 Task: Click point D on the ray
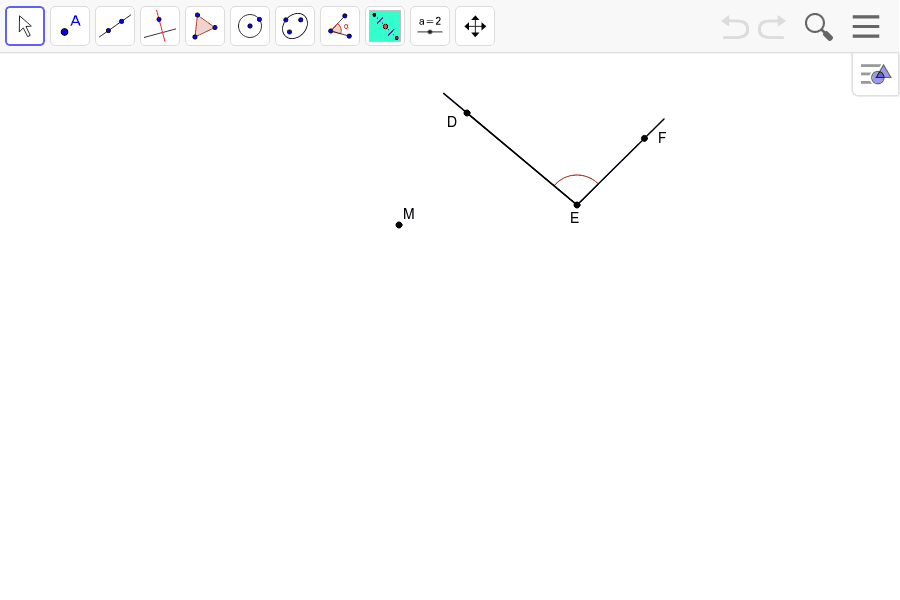(467, 113)
